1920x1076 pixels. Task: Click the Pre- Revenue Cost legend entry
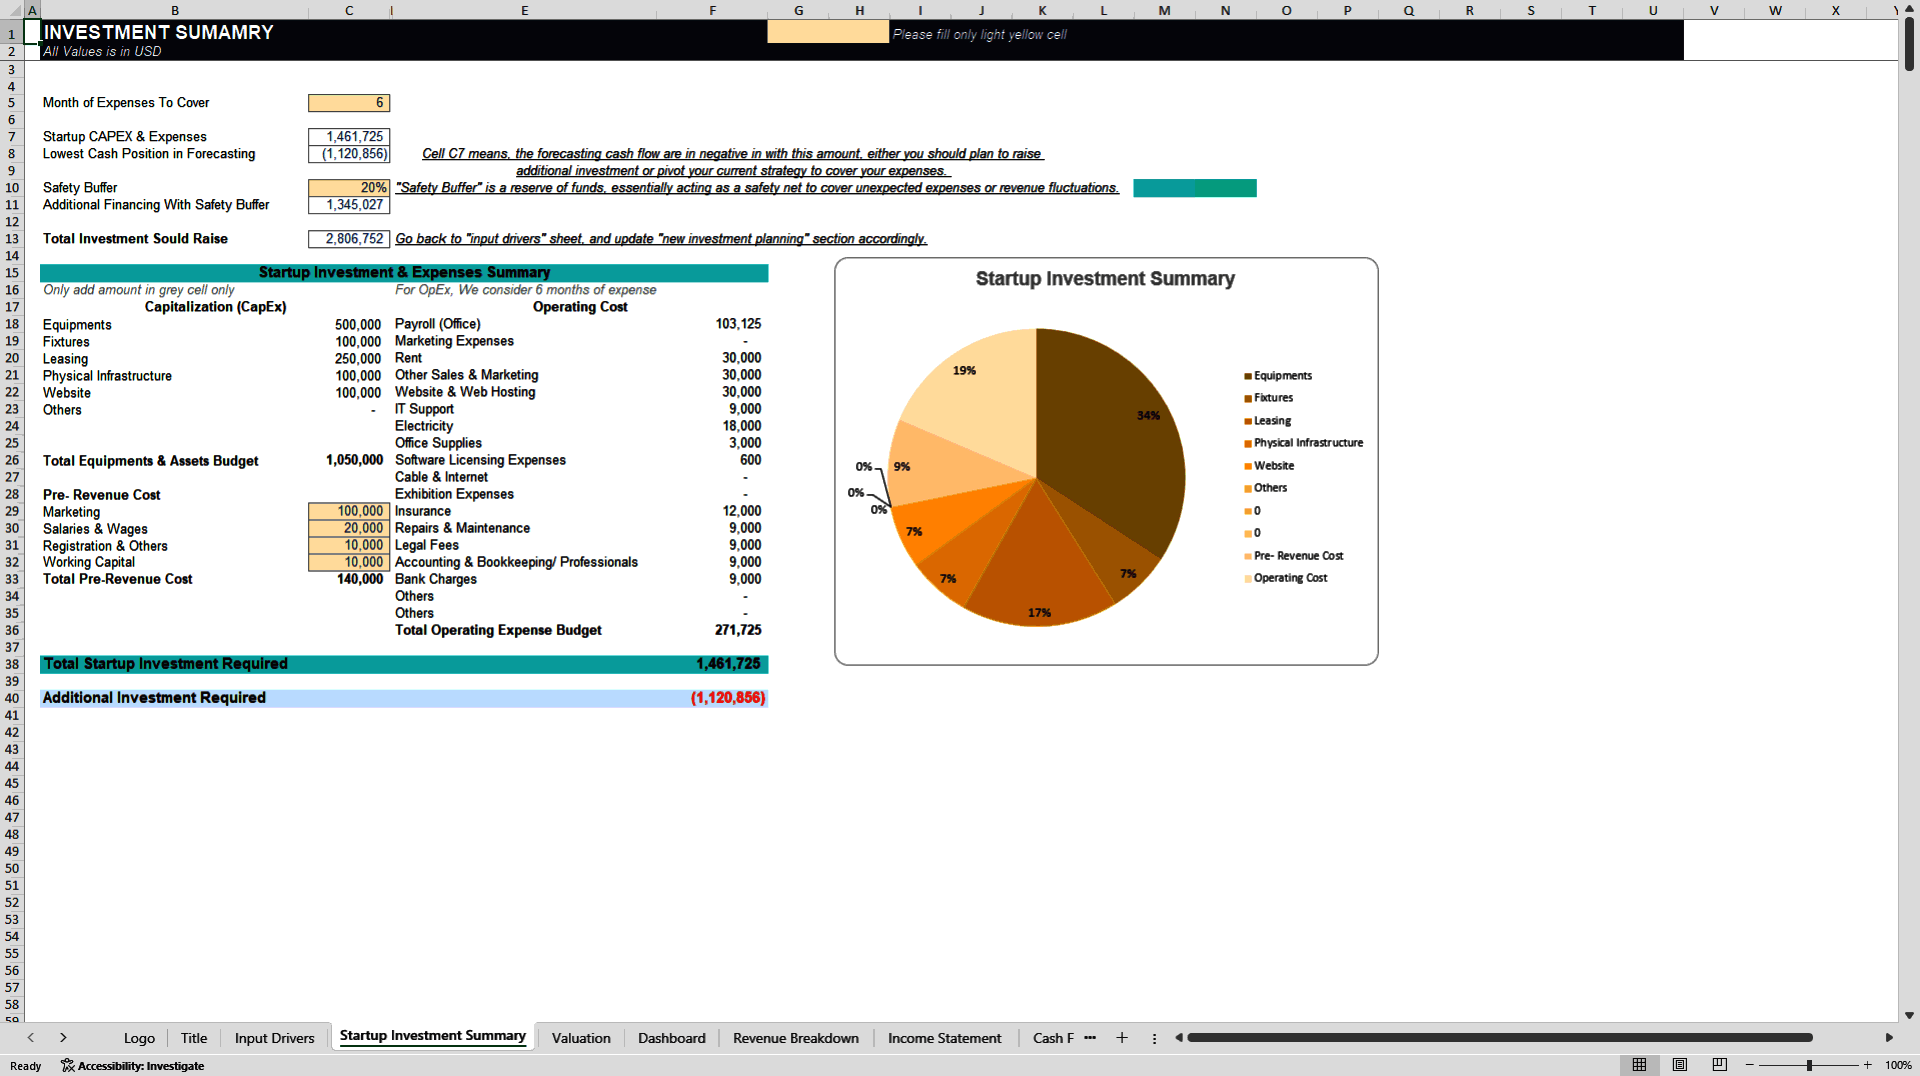pyautogui.click(x=1294, y=556)
